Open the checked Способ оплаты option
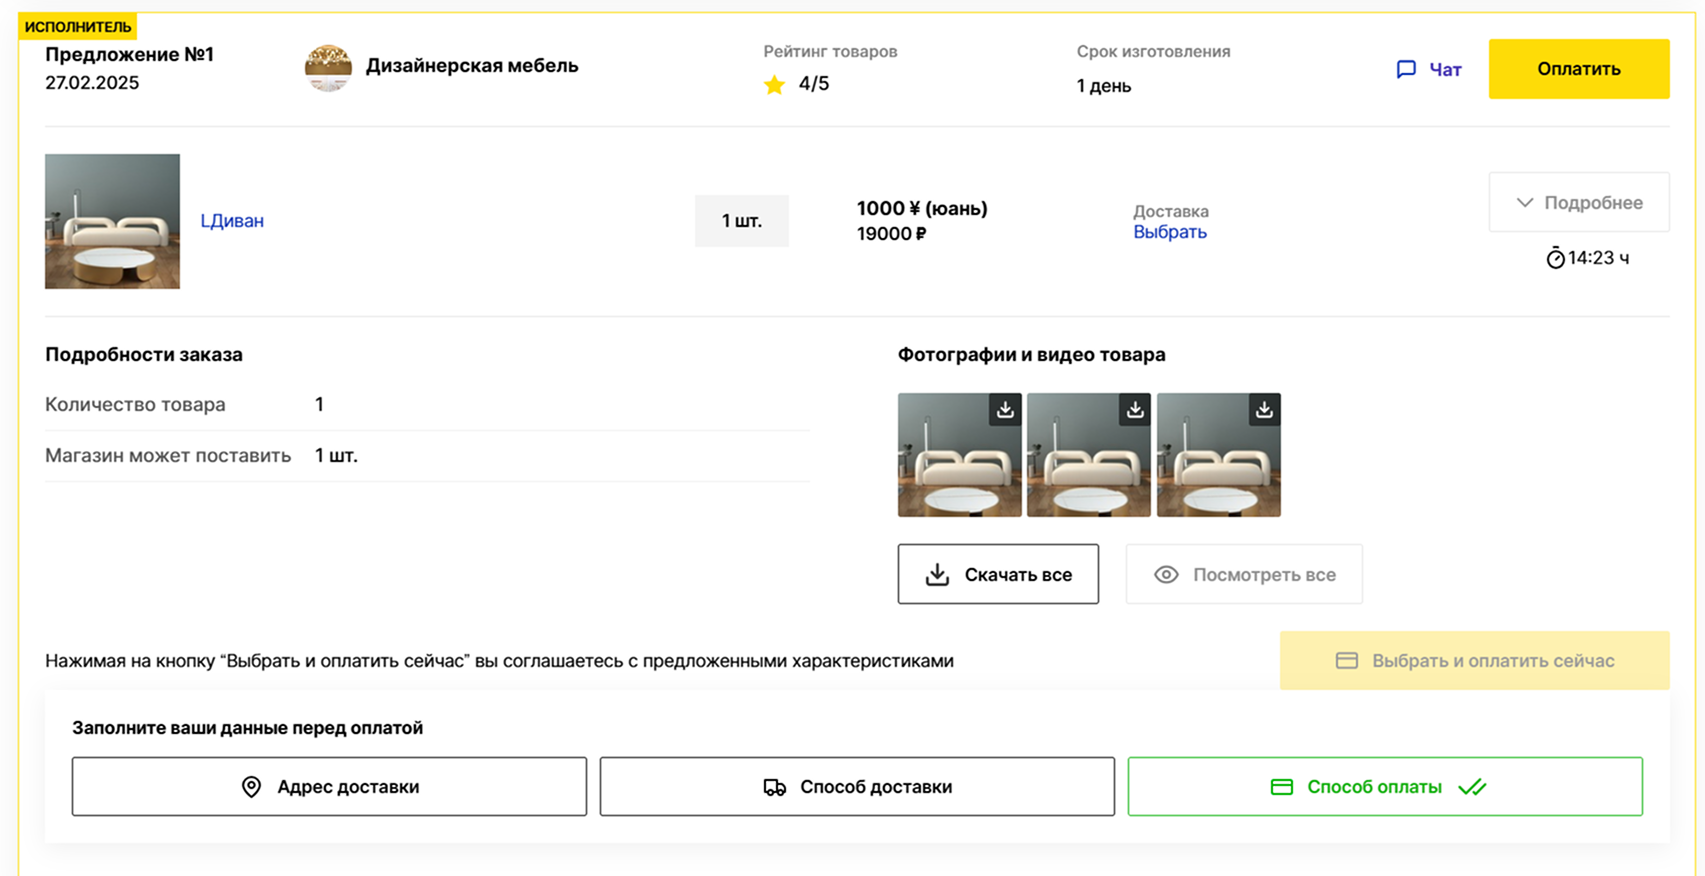Screen dimensions: 1705x876 1384,786
